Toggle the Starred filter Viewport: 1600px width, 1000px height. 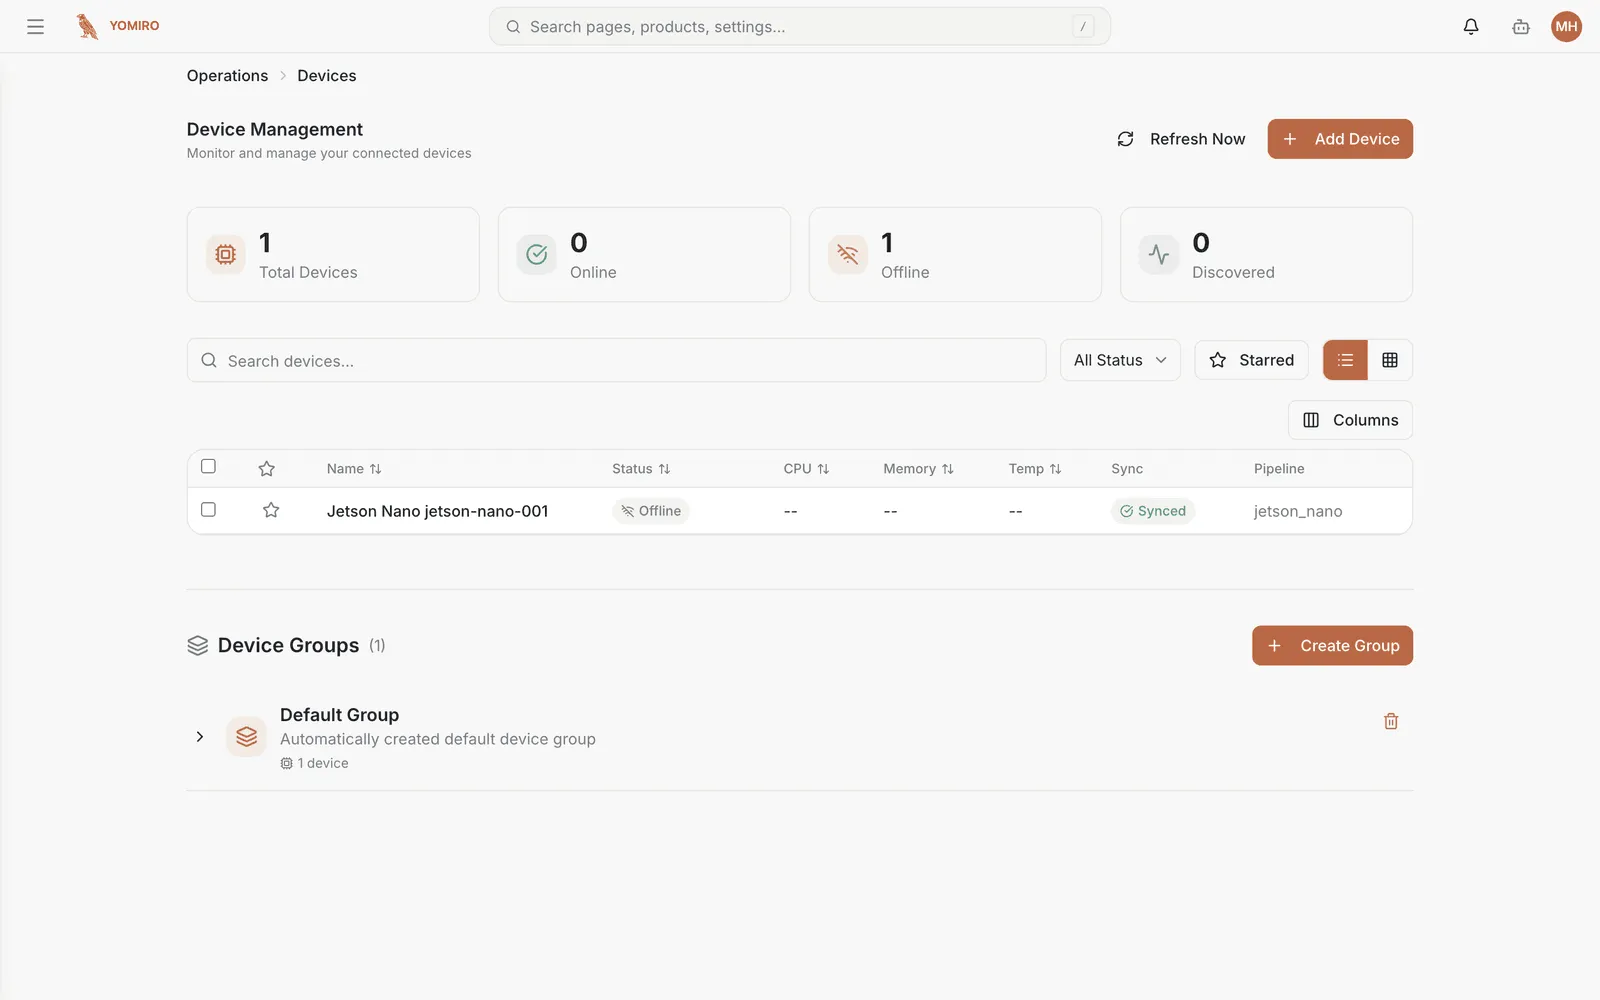(1251, 360)
